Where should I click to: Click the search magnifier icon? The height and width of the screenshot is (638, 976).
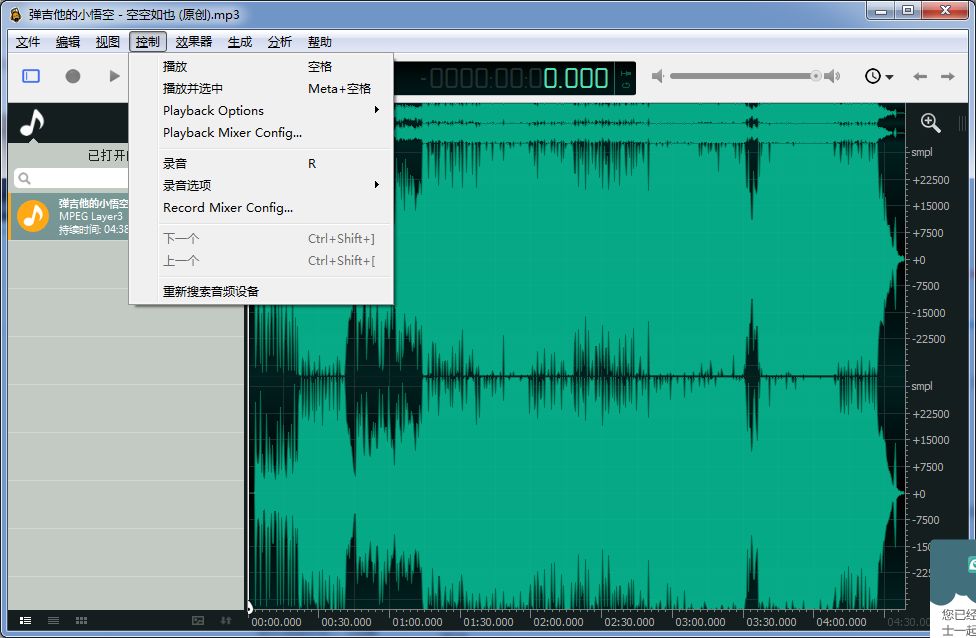tap(24, 179)
